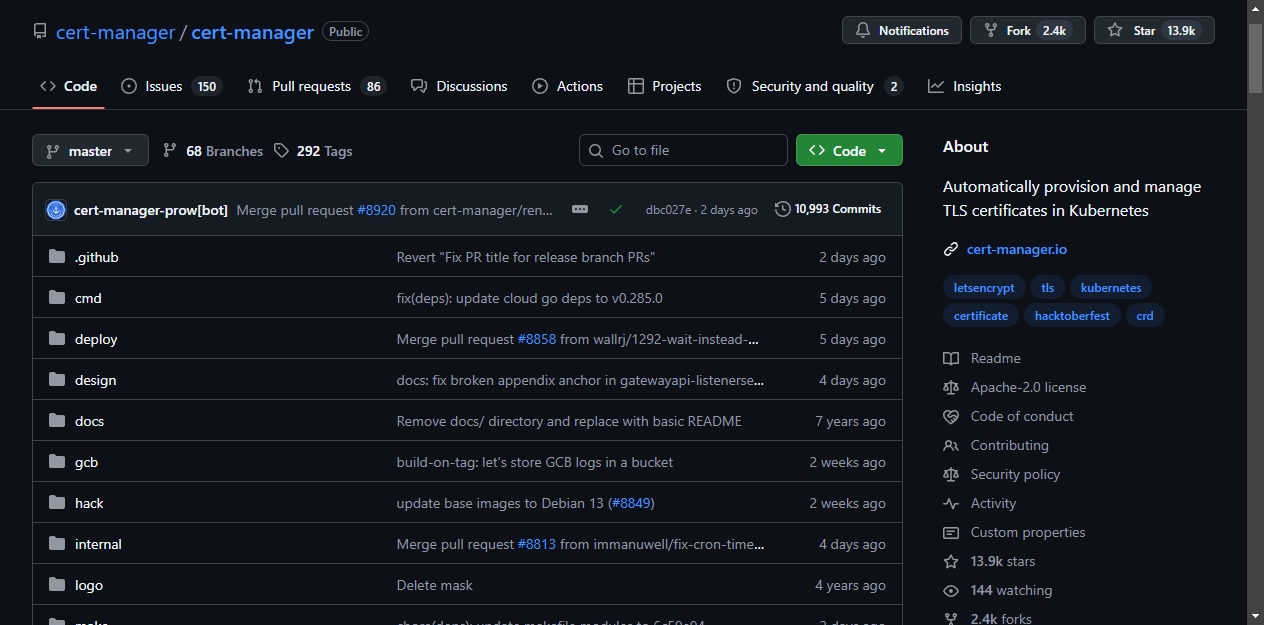Open the Readme link
Image resolution: width=1264 pixels, height=625 pixels.
tap(982, 358)
